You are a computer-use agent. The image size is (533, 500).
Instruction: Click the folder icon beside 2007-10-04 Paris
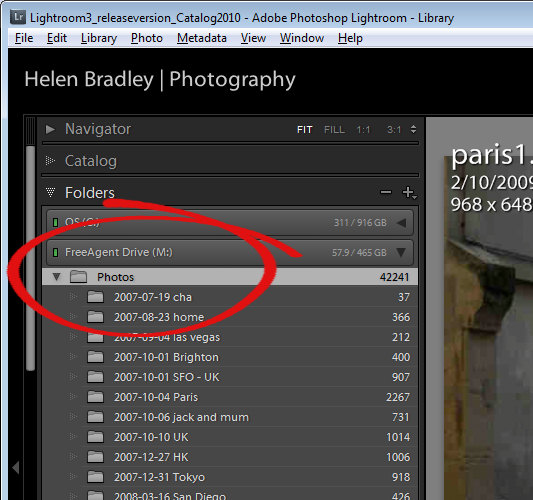(x=95, y=397)
